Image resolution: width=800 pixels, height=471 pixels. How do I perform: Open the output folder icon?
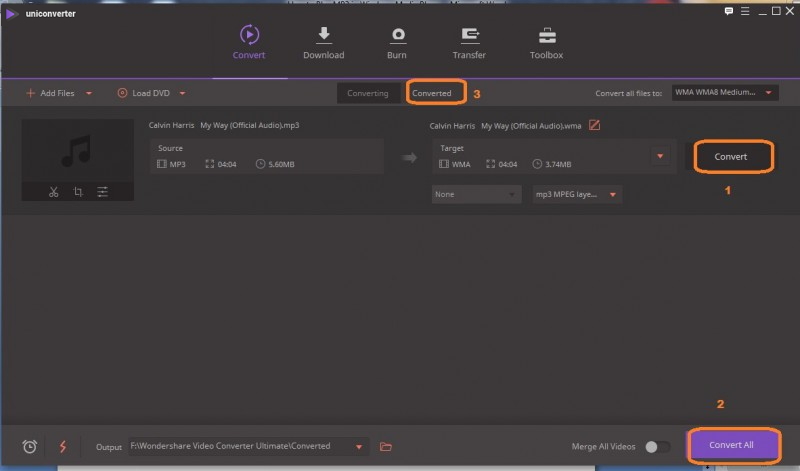click(386, 447)
